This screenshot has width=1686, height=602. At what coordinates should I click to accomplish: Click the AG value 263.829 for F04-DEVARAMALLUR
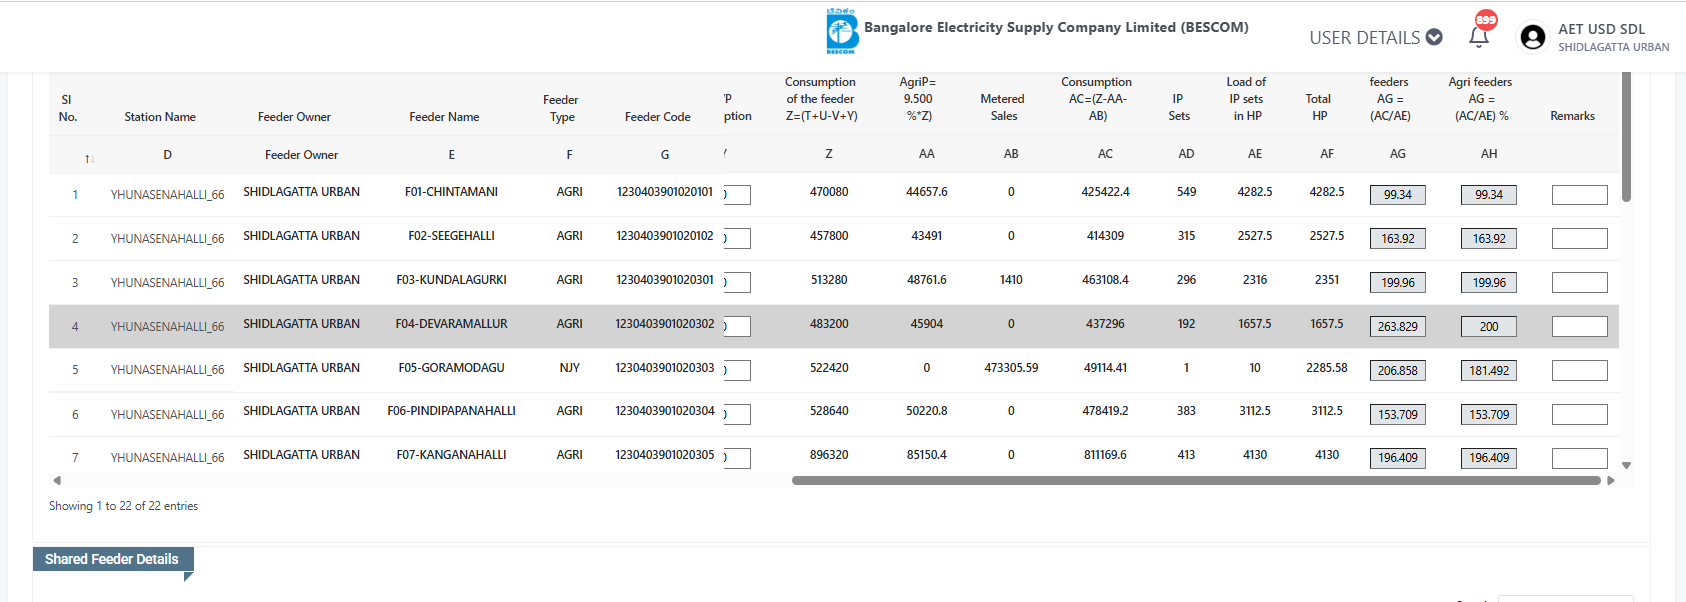pos(1397,327)
